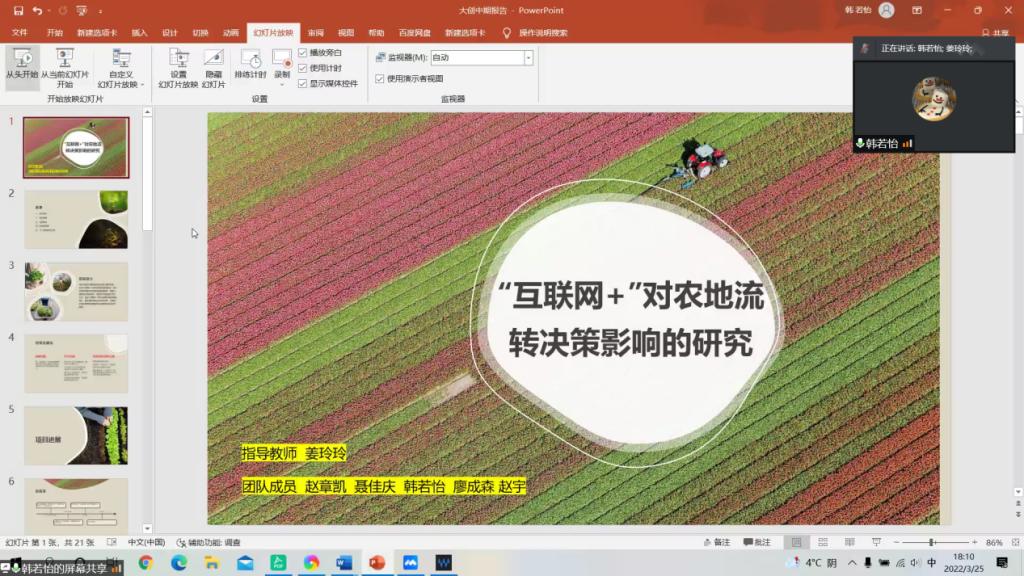Start slideshow with 从头开始 icon

(21, 65)
